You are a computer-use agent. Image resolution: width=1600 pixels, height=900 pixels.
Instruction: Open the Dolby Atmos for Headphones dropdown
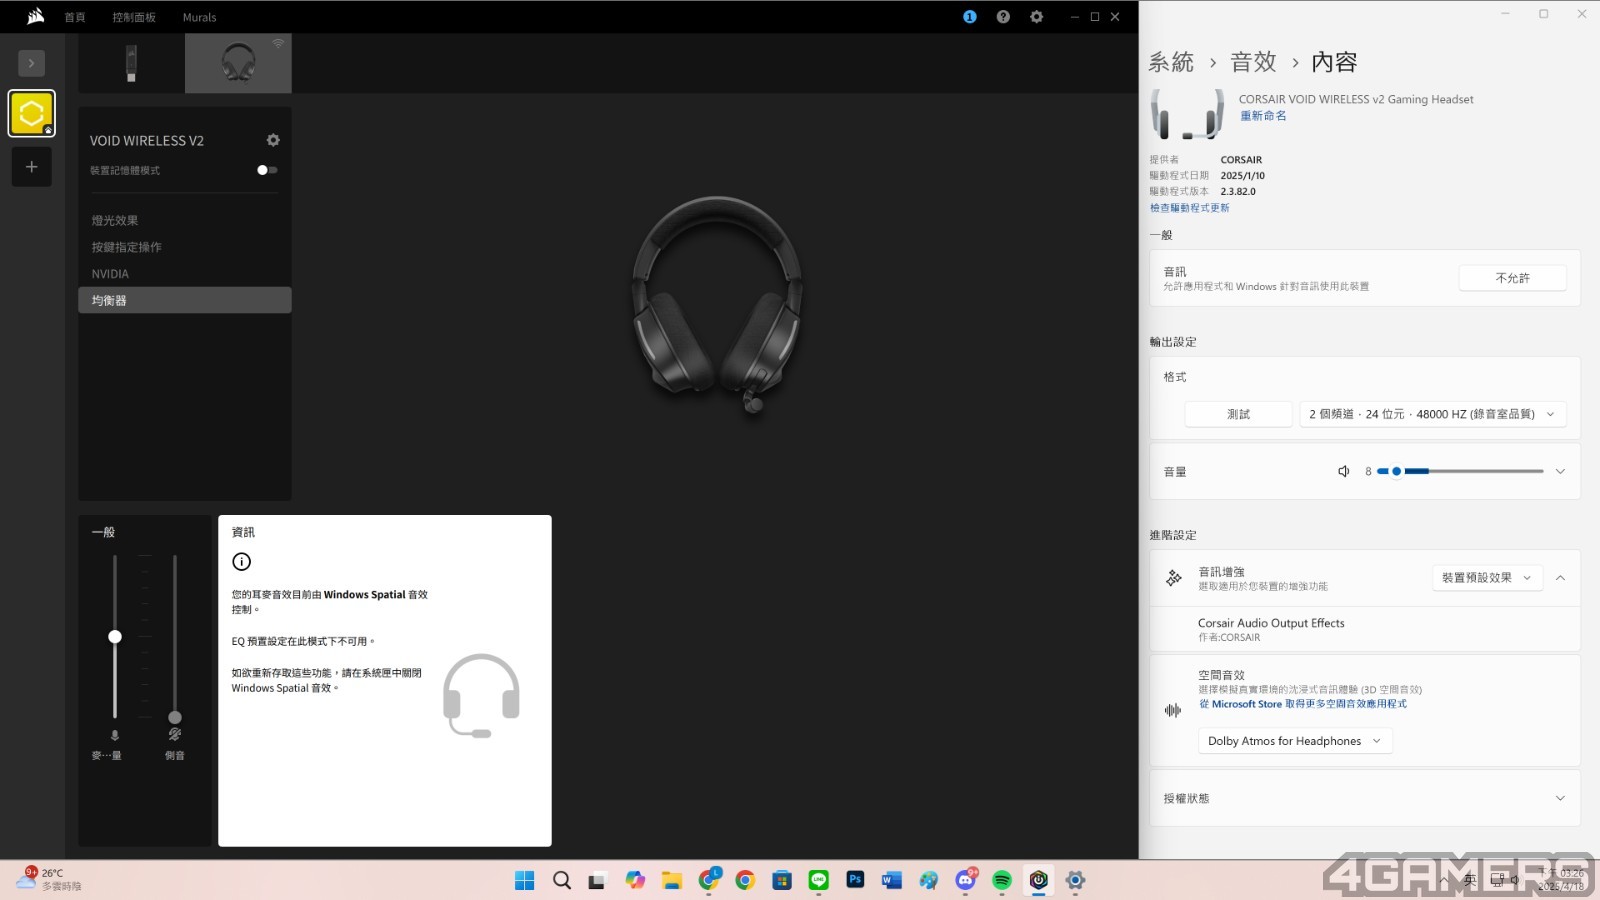[1294, 741]
